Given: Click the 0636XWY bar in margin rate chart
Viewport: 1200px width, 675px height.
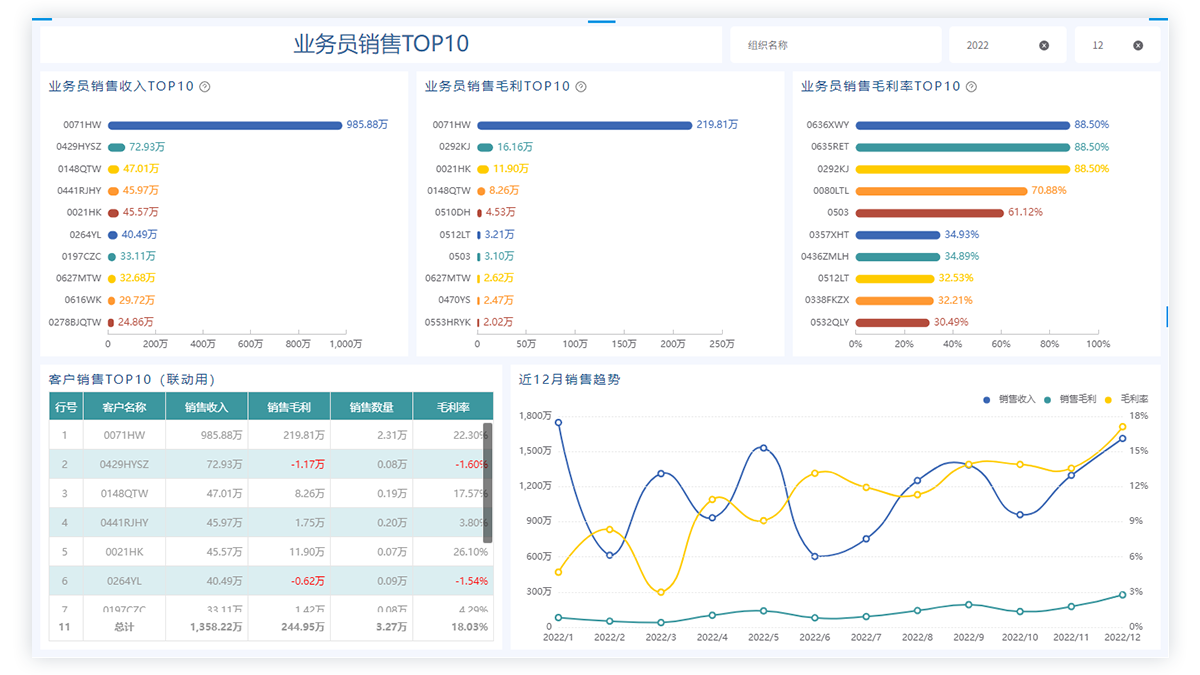Looking at the screenshot, I should [x=962, y=125].
